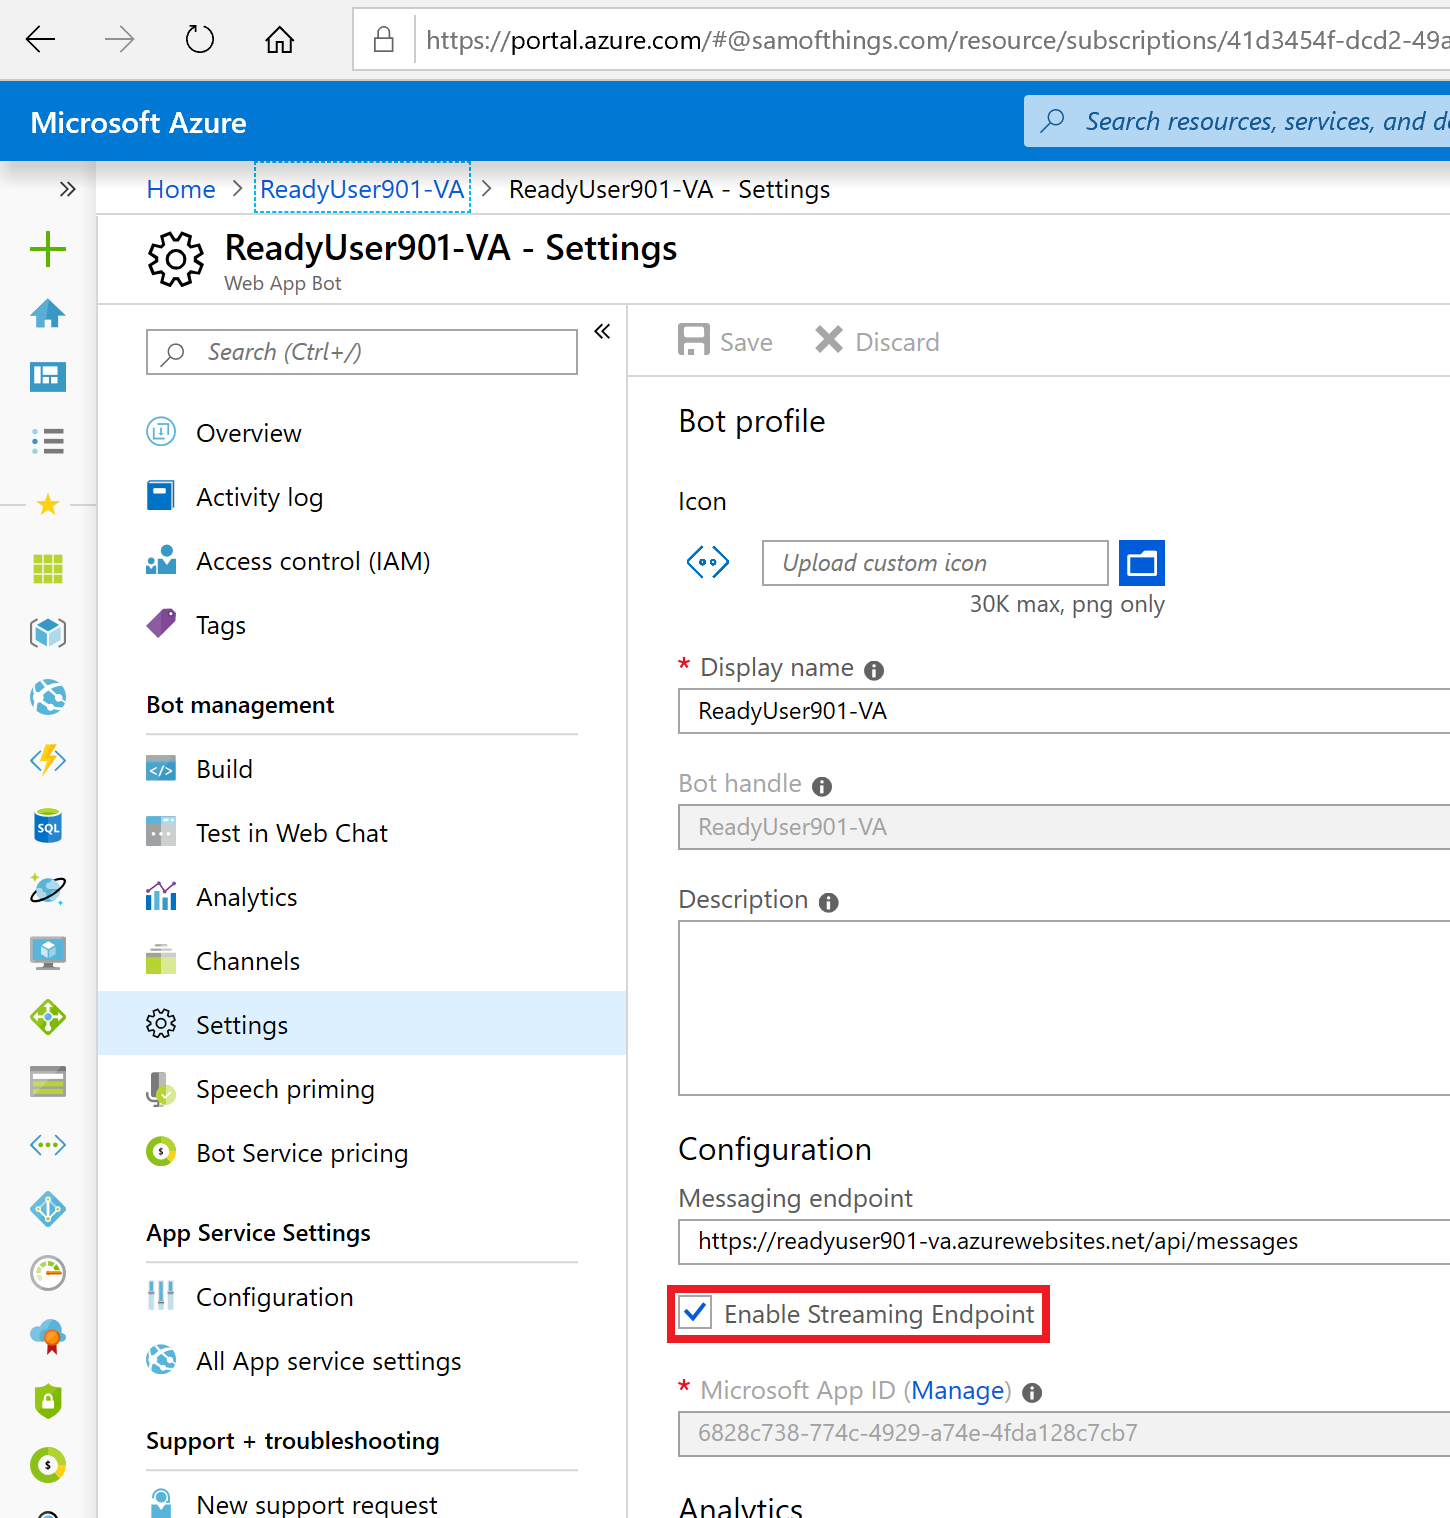This screenshot has width=1450, height=1518.
Task: Collapse the resource menu double chevron
Action: click(x=602, y=331)
